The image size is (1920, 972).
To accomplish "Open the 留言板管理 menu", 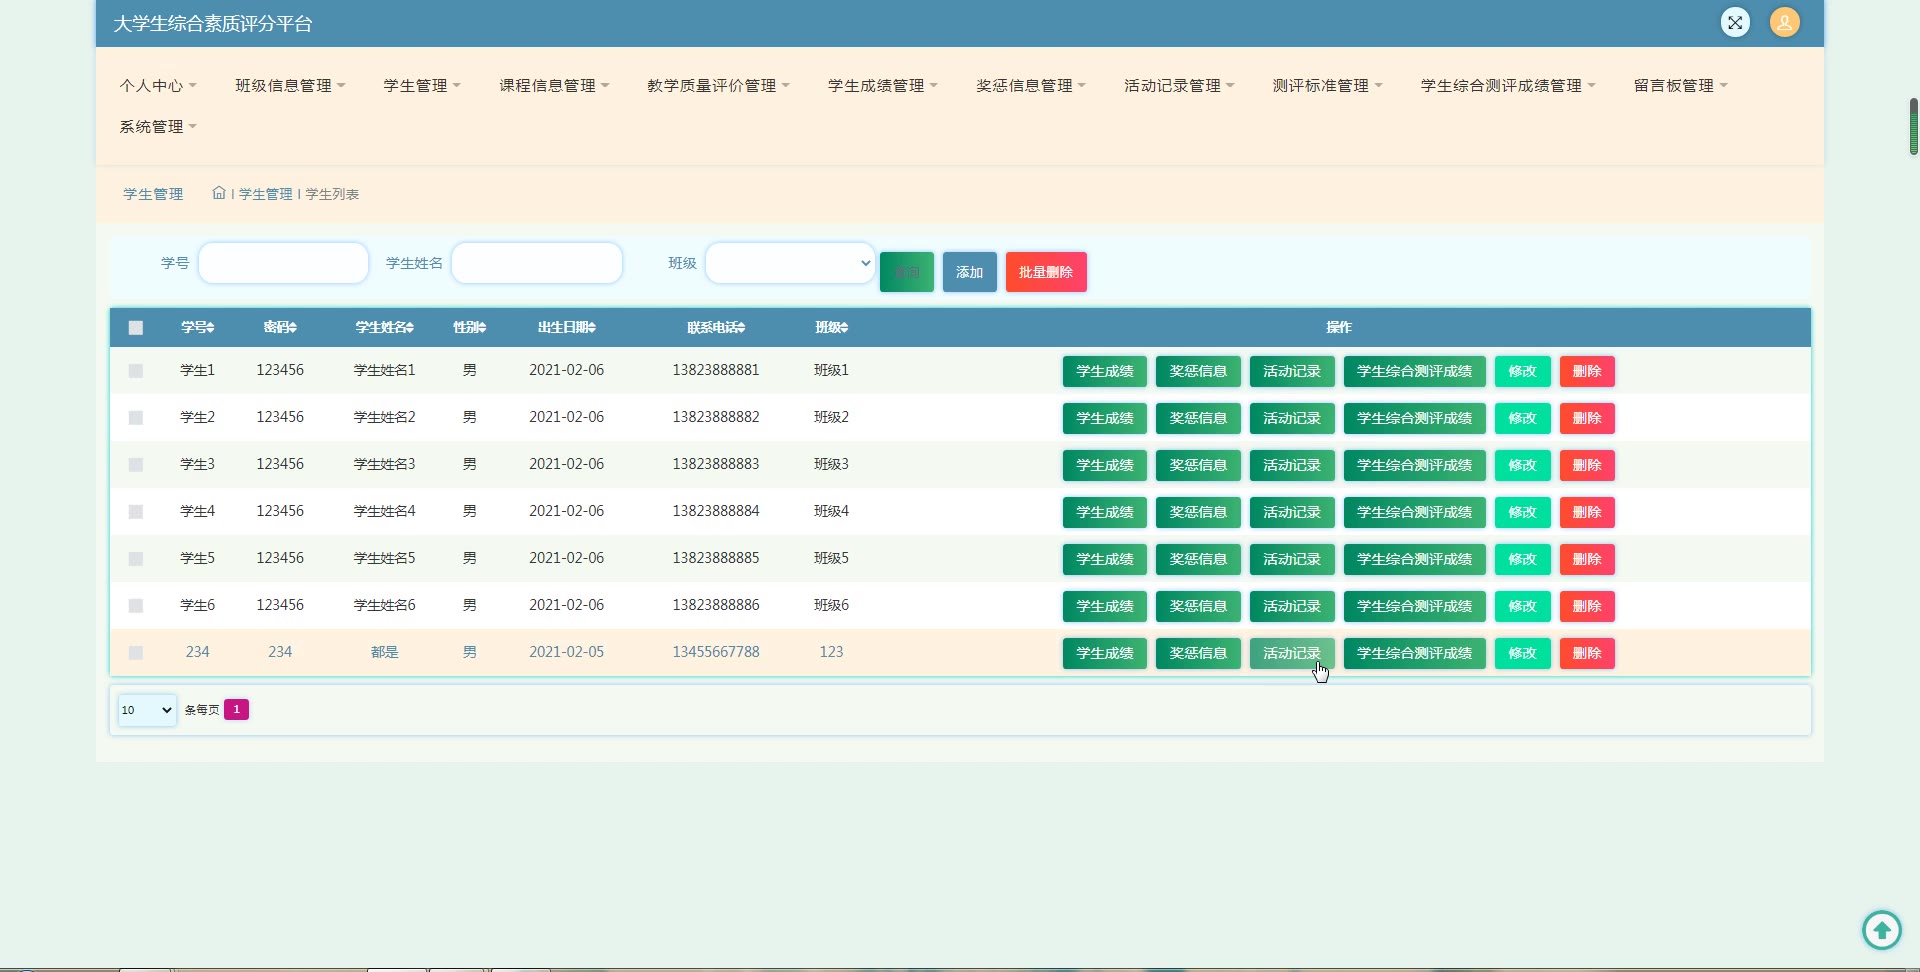I will coord(1680,86).
